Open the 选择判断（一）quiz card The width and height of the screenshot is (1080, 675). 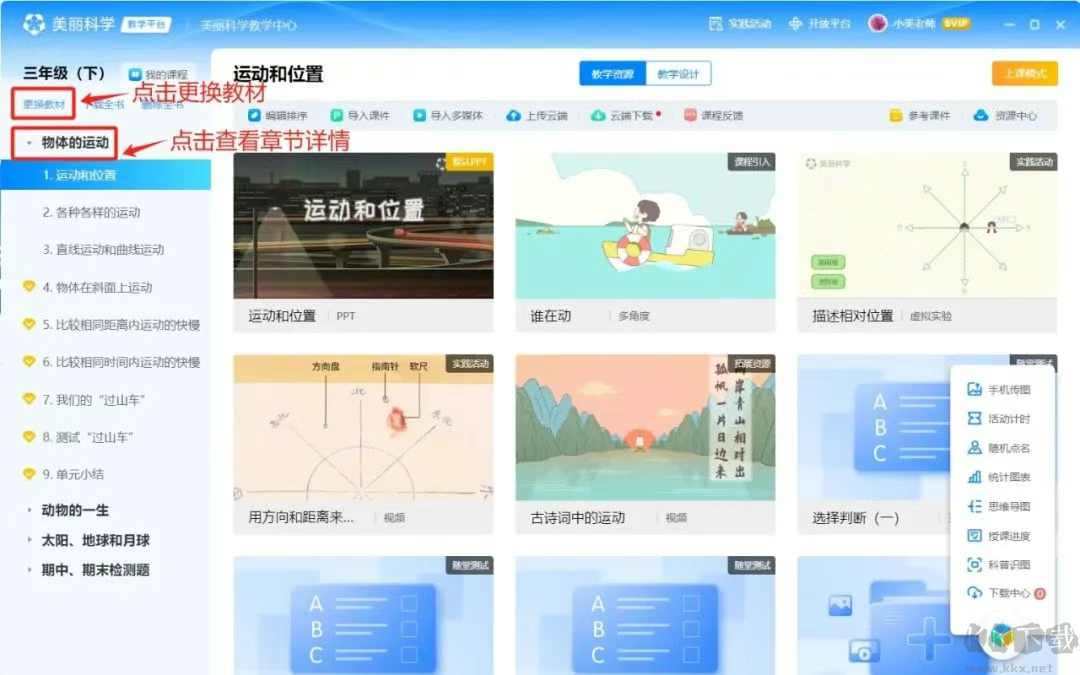pyautogui.click(x=875, y=444)
